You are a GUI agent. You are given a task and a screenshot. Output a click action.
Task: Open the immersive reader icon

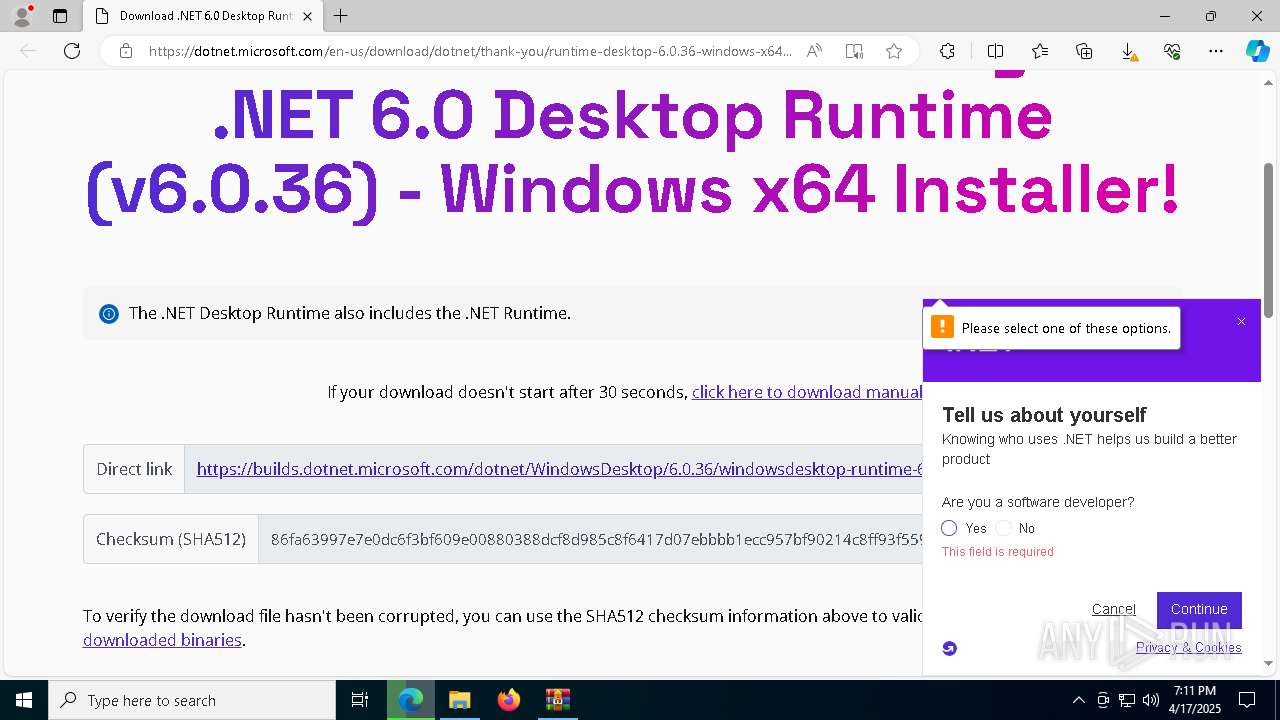pos(854,51)
